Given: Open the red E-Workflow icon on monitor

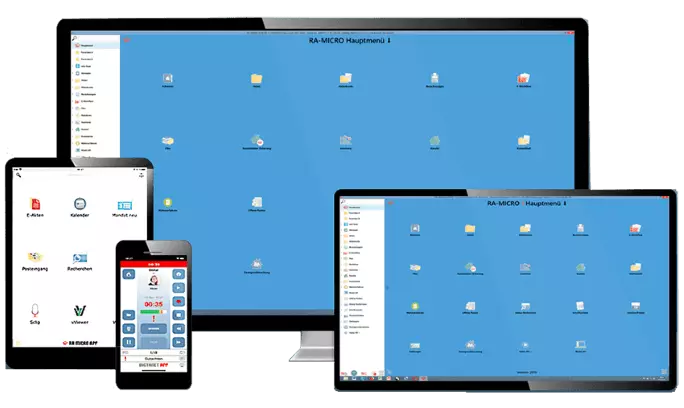Looking at the screenshot, I should tap(523, 79).
